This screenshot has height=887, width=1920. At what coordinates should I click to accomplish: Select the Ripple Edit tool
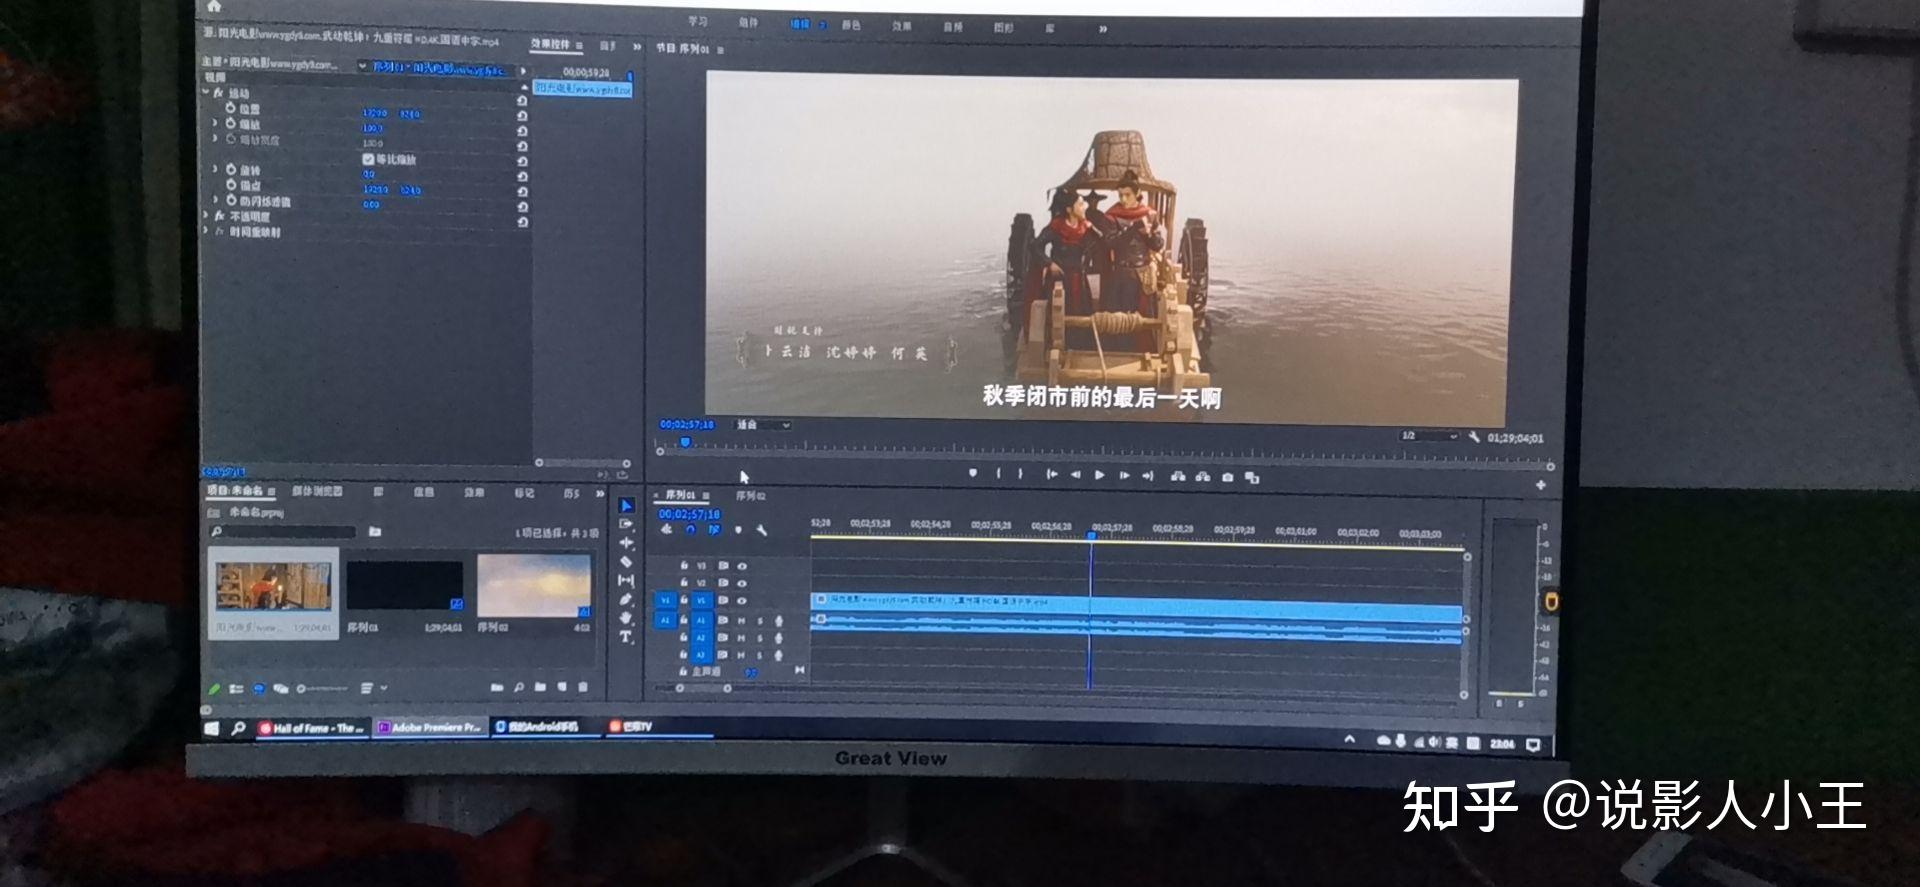626,543
